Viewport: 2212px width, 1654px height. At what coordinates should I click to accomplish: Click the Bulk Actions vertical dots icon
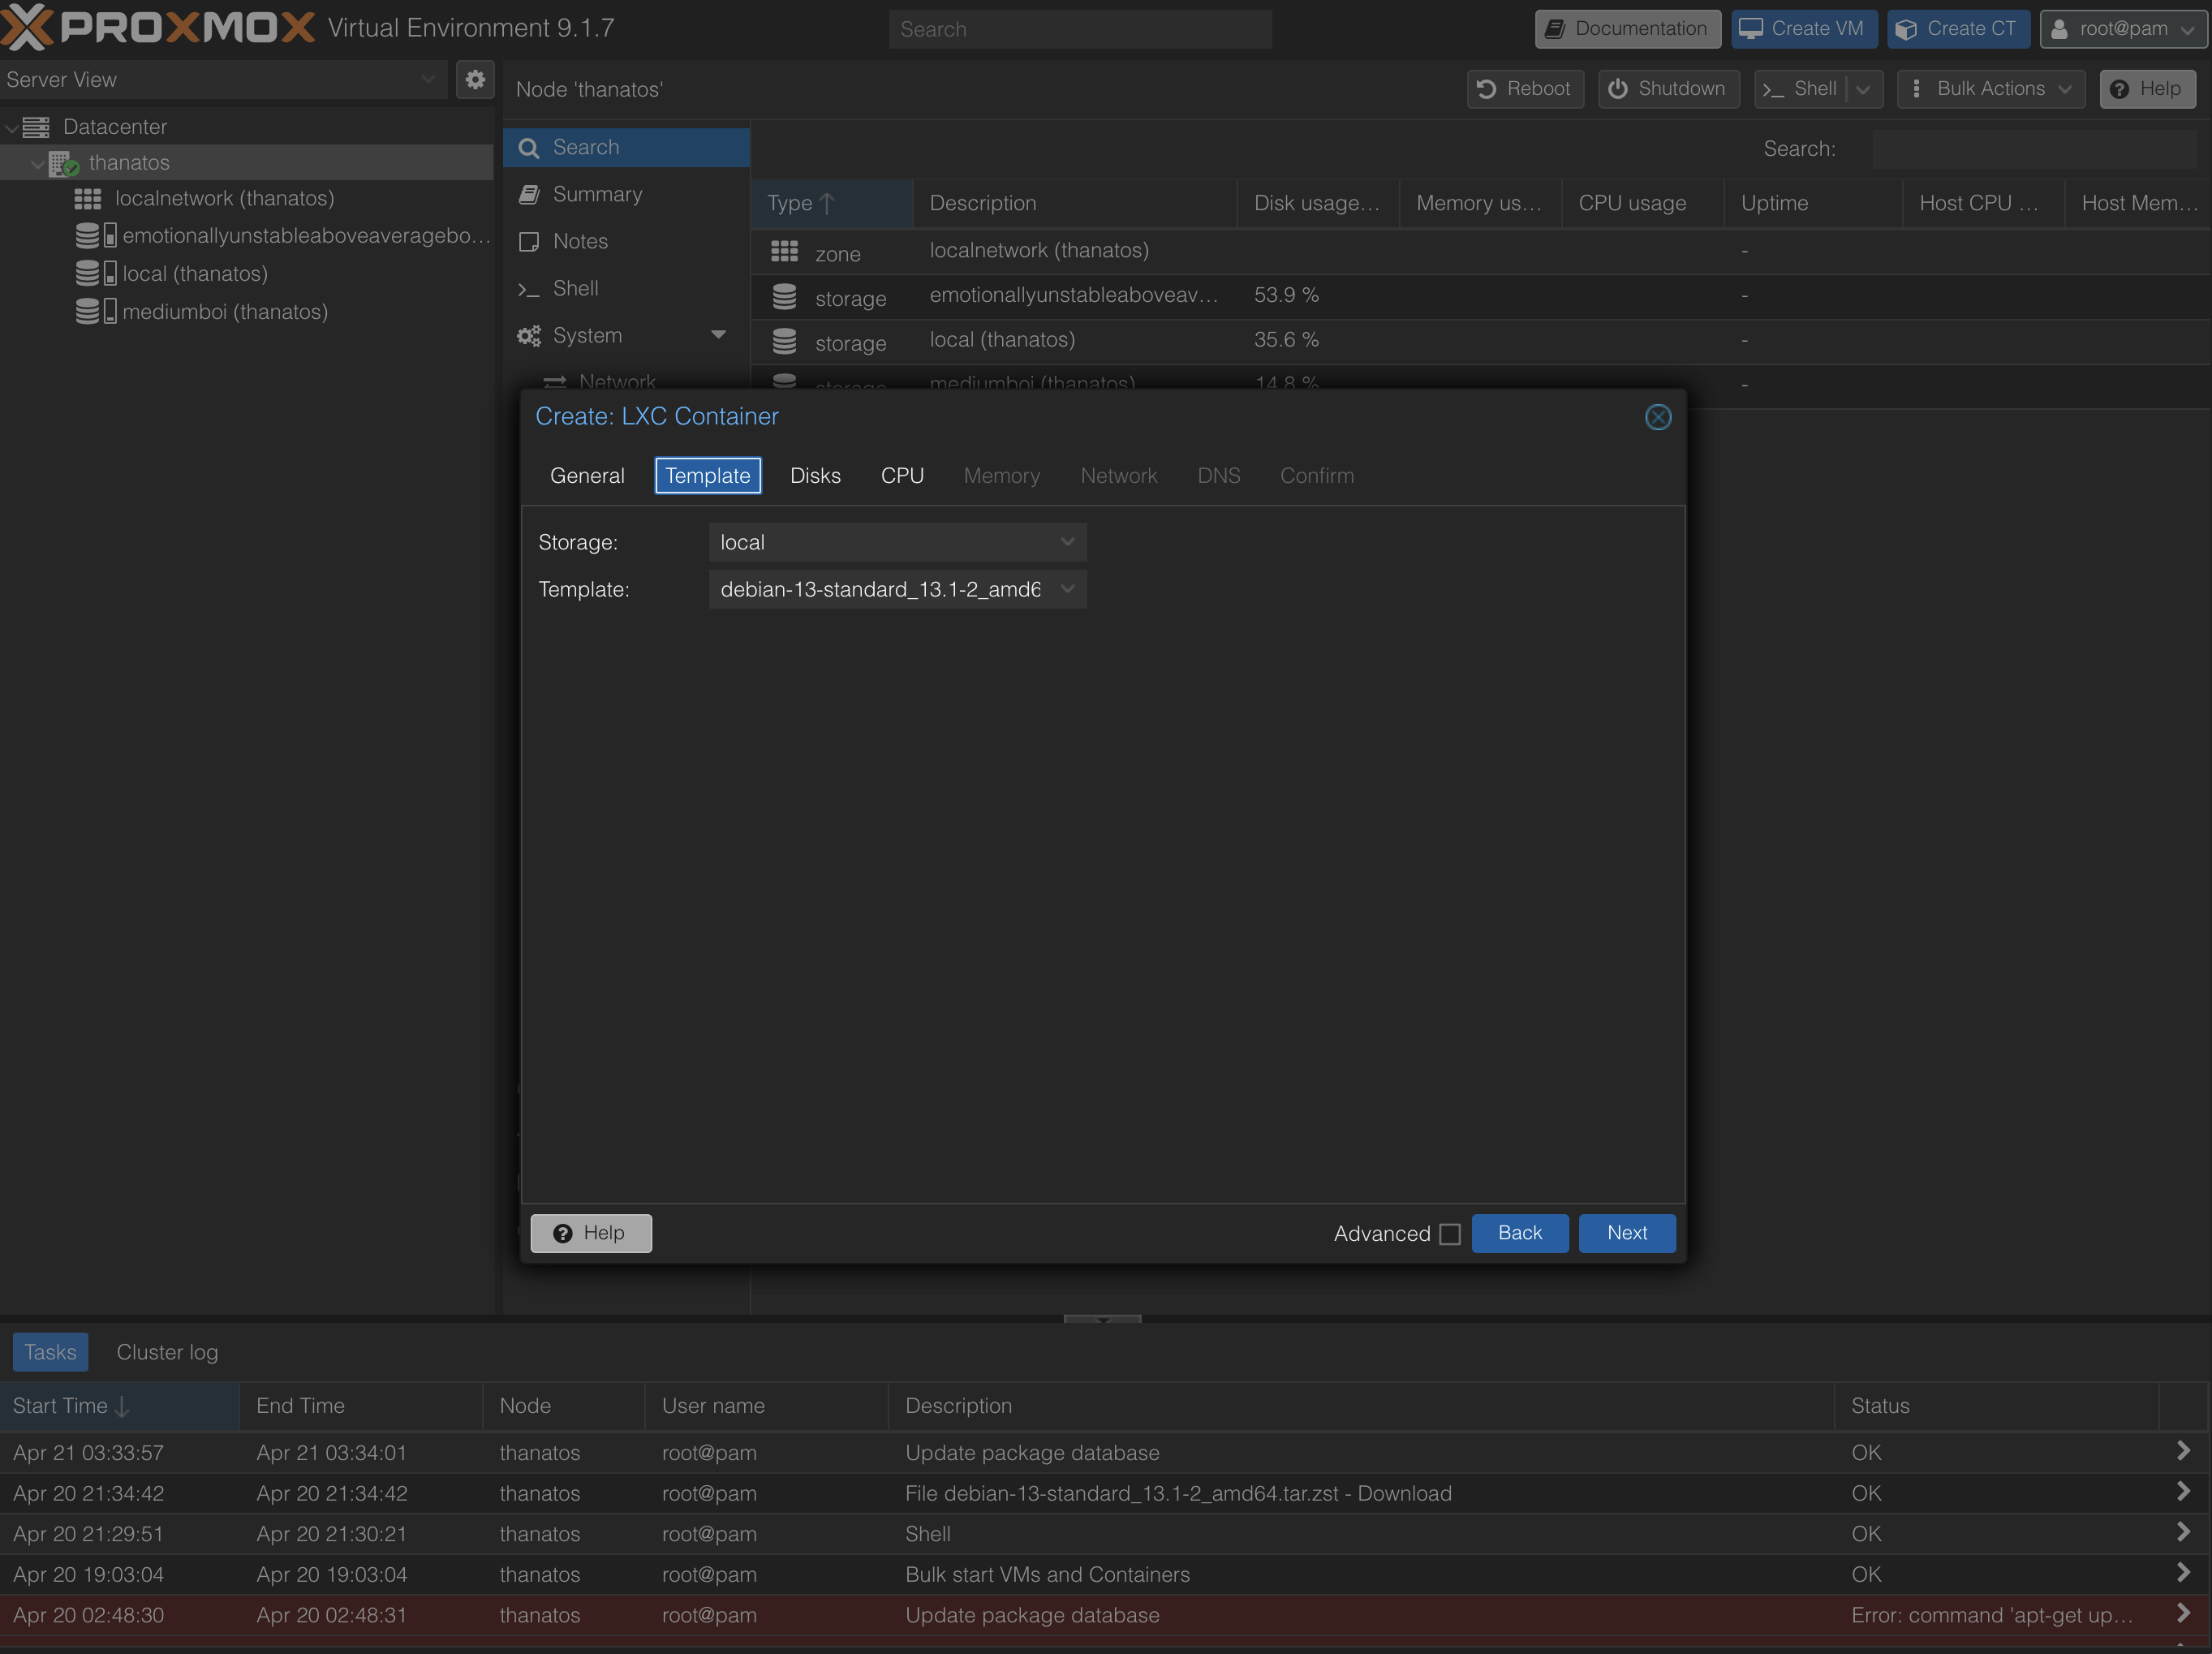(x=1916, y=89)
